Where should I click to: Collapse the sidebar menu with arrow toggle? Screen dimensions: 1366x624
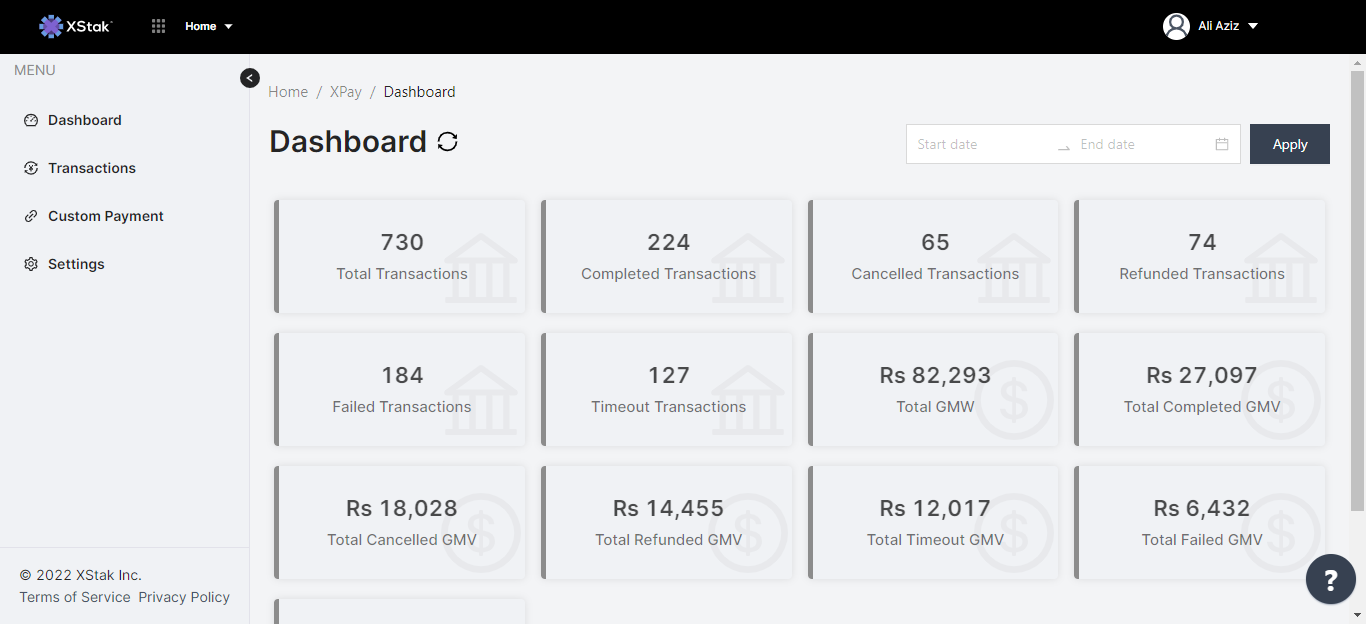pyautogui.click(x=250, y=78)
